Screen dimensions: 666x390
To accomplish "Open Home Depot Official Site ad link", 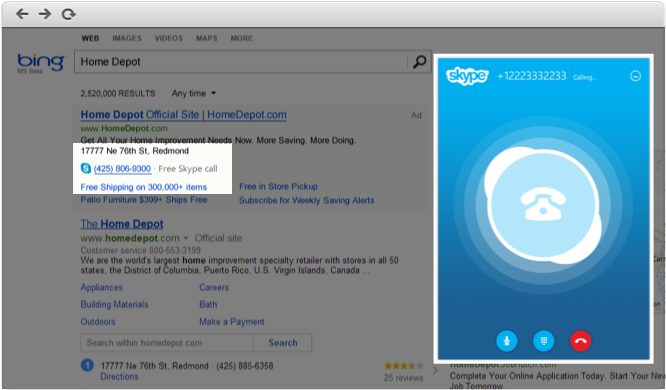I will (183, 115).
